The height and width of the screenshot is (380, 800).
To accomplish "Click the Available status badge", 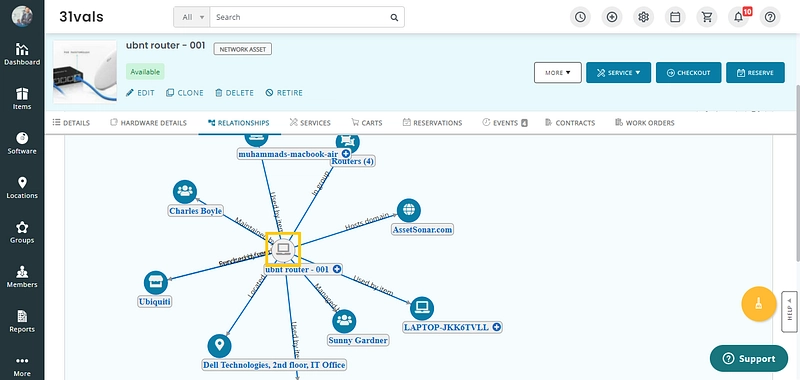I will pos(145,72).
